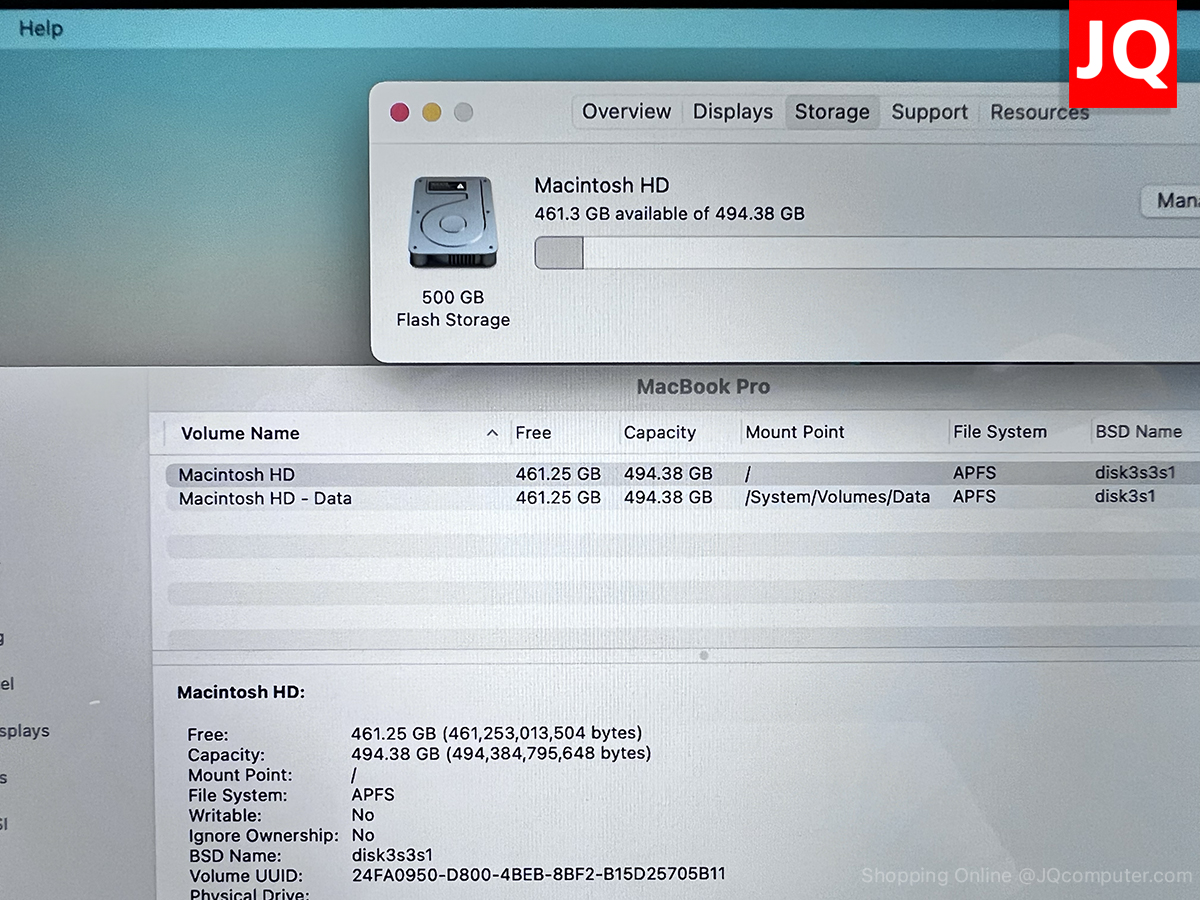Sort by the File System column header
Screen dimensions: 1200x900
pos(1000,432)
